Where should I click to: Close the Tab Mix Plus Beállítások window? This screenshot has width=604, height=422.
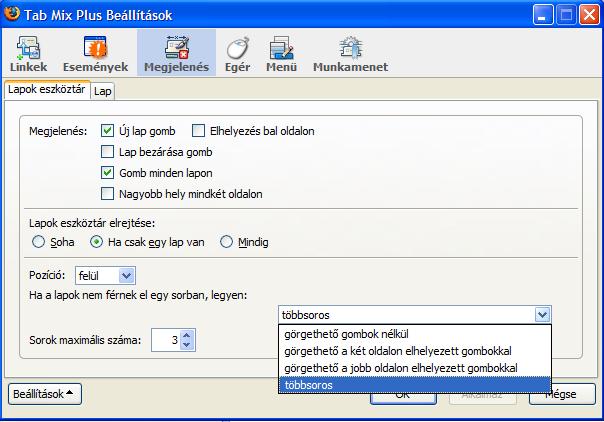(x=589, y=15)
